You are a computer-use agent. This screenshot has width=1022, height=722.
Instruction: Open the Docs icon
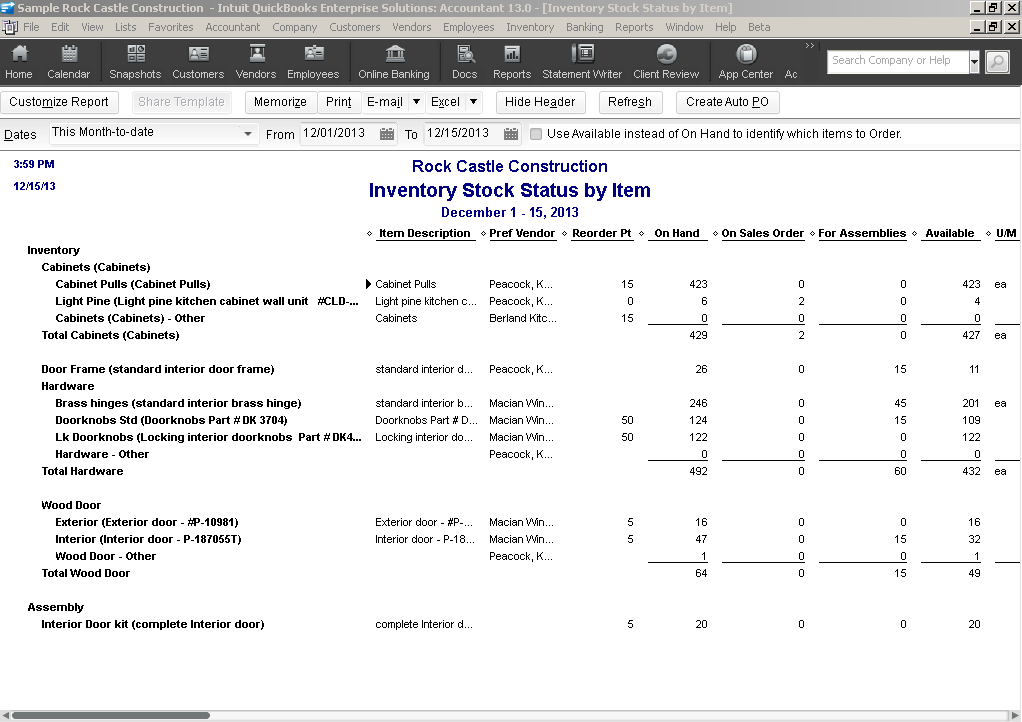pyautogui.click(x=465, y=63)
